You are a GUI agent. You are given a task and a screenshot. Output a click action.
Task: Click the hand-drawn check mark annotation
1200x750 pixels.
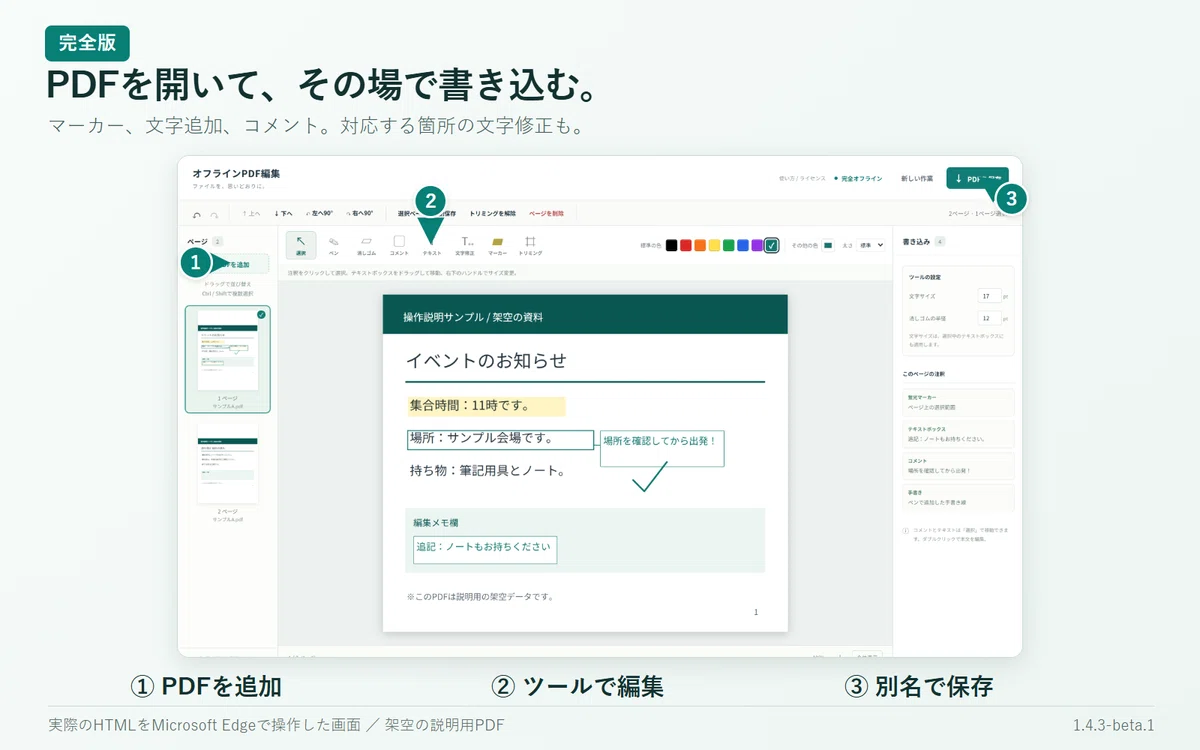point(649,478)
